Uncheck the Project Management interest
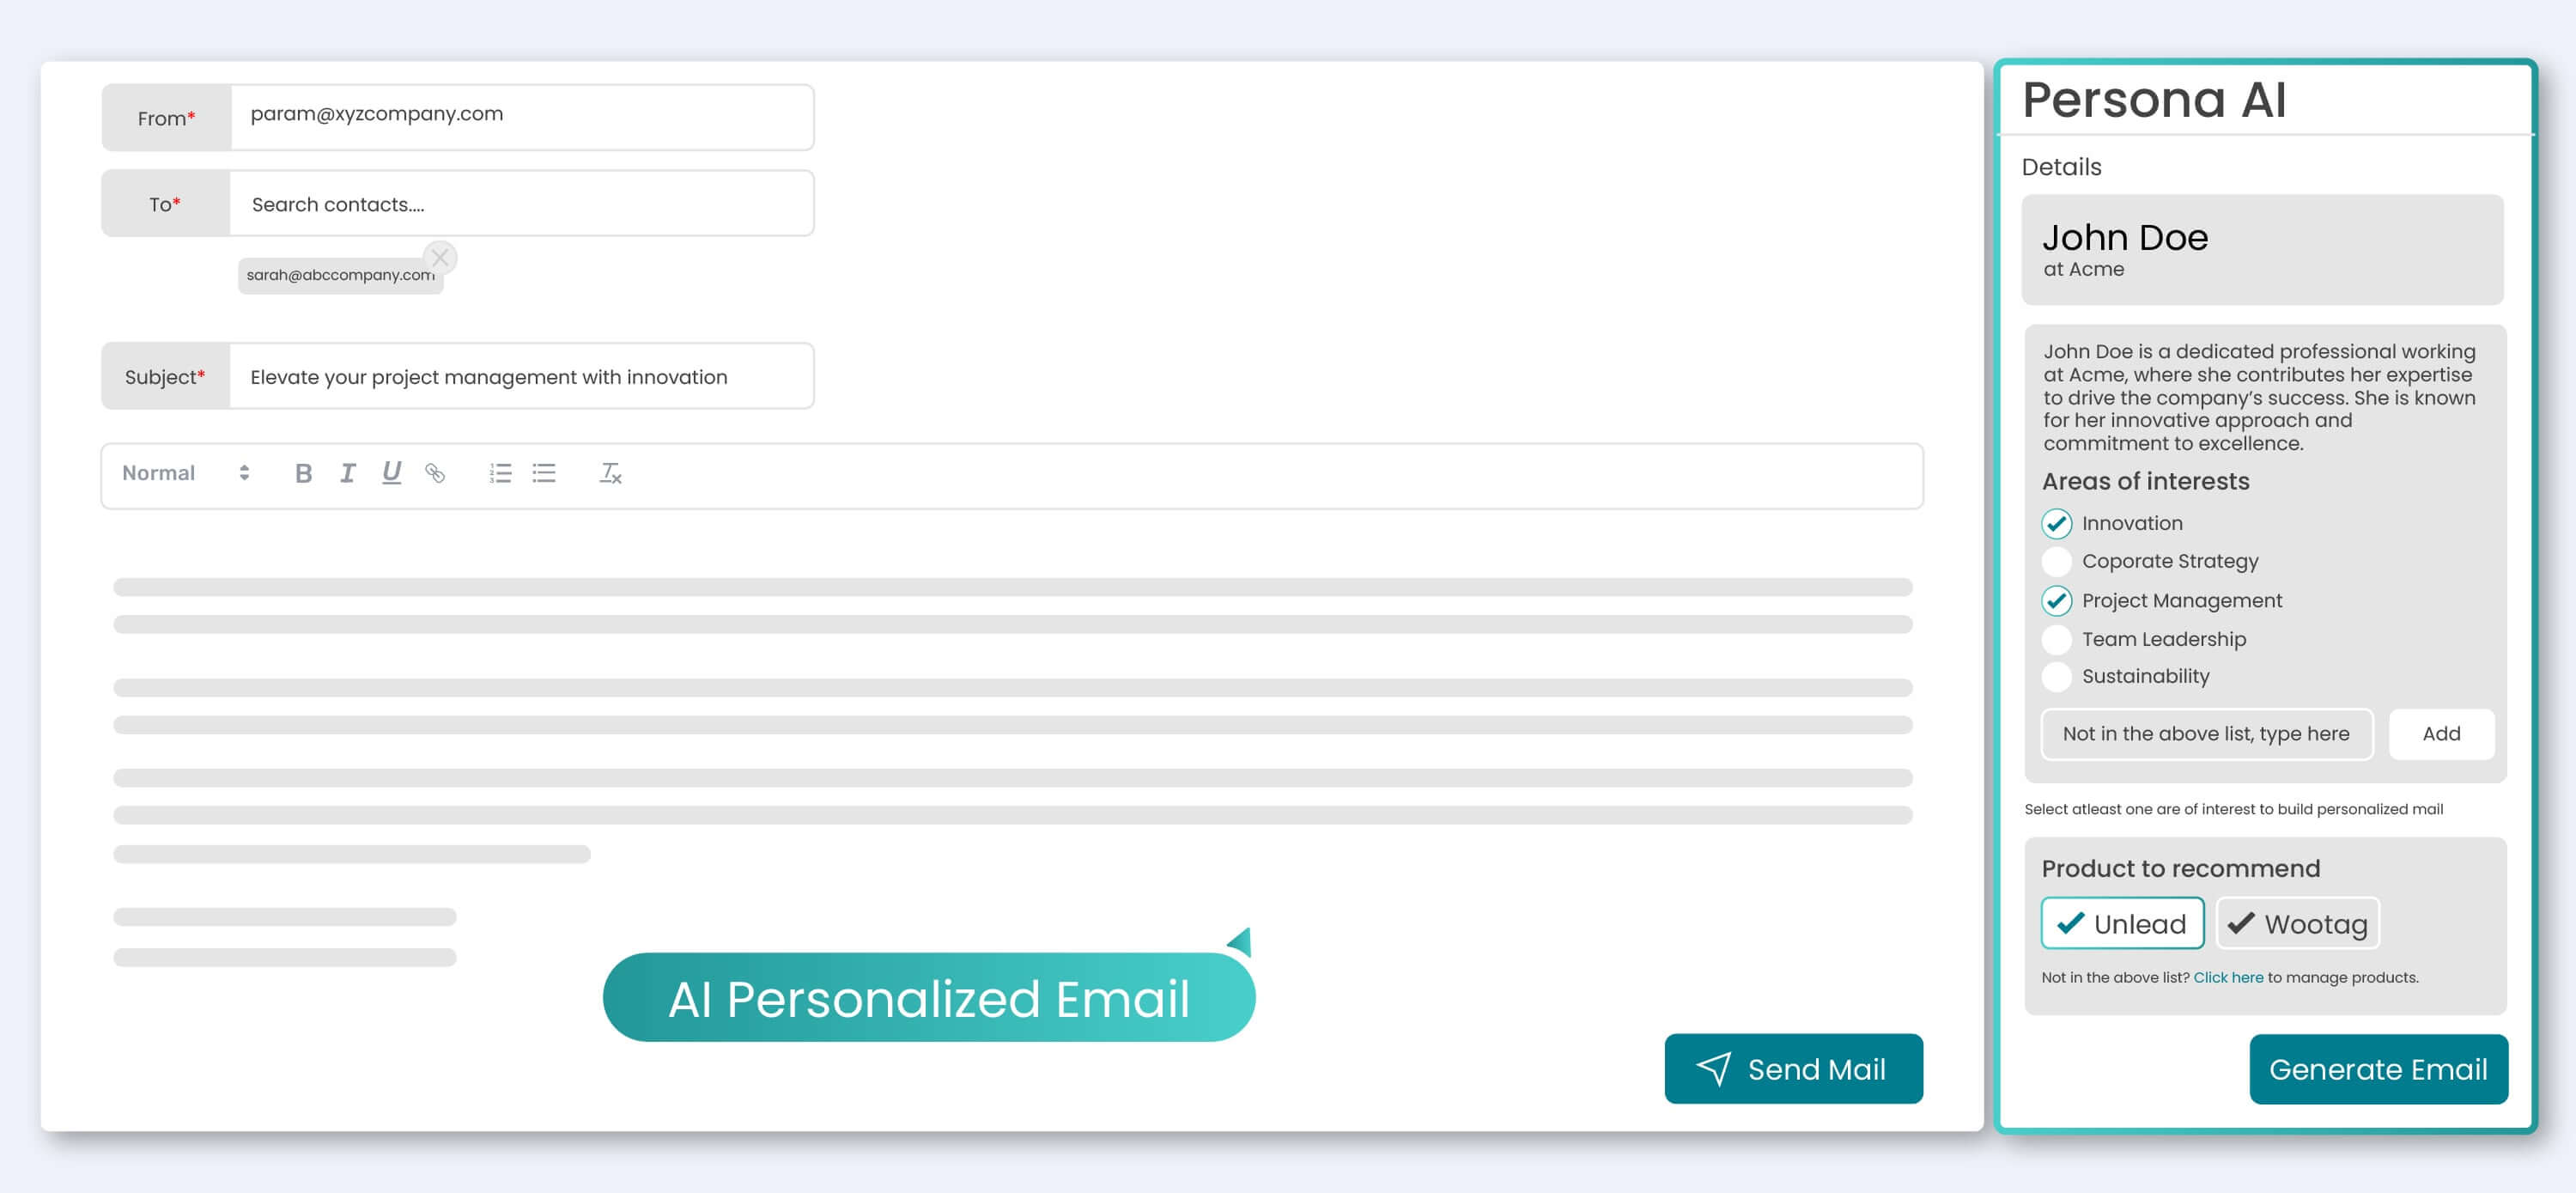Viewport: 2576px width, 1193px height. [x=2056, y=600]
